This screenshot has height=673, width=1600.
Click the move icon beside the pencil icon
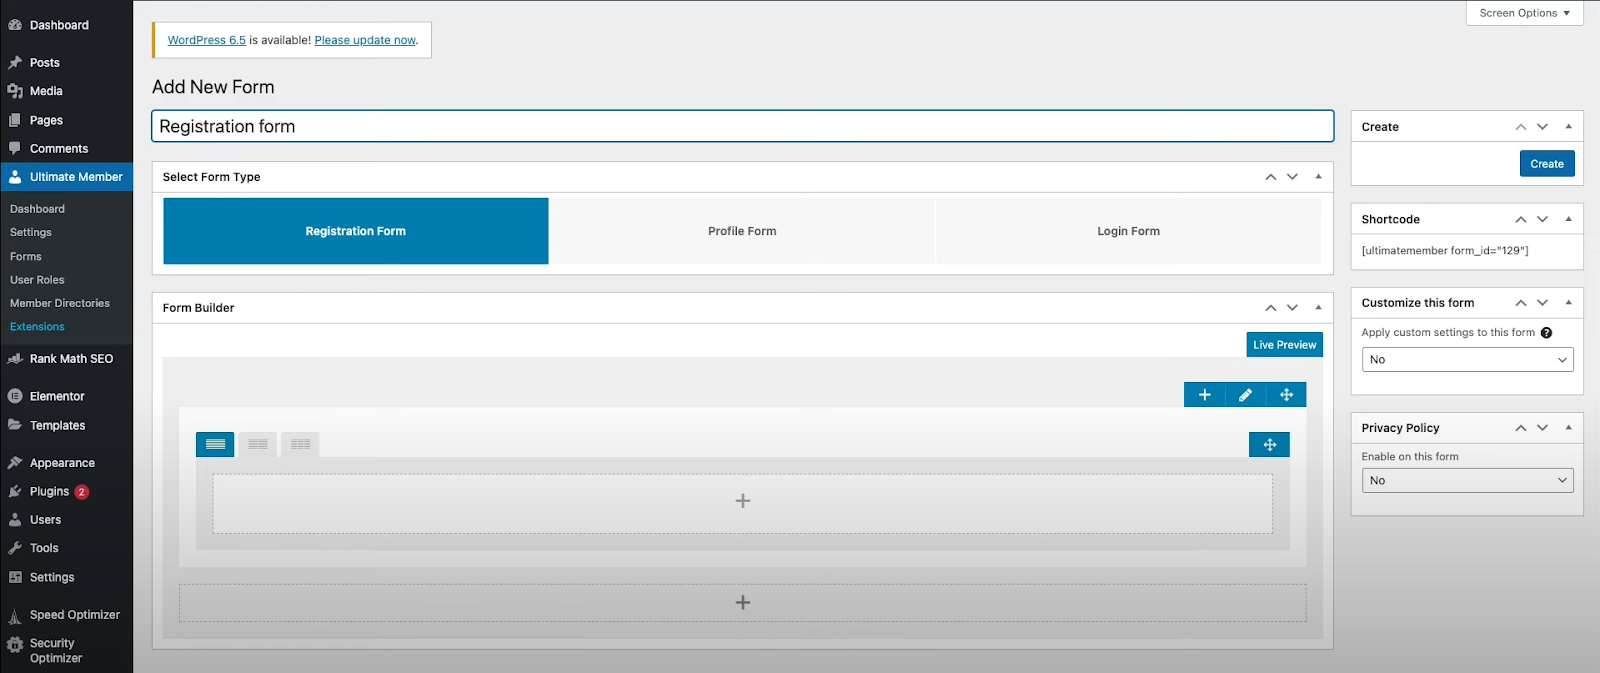[x=1286, y=395]
